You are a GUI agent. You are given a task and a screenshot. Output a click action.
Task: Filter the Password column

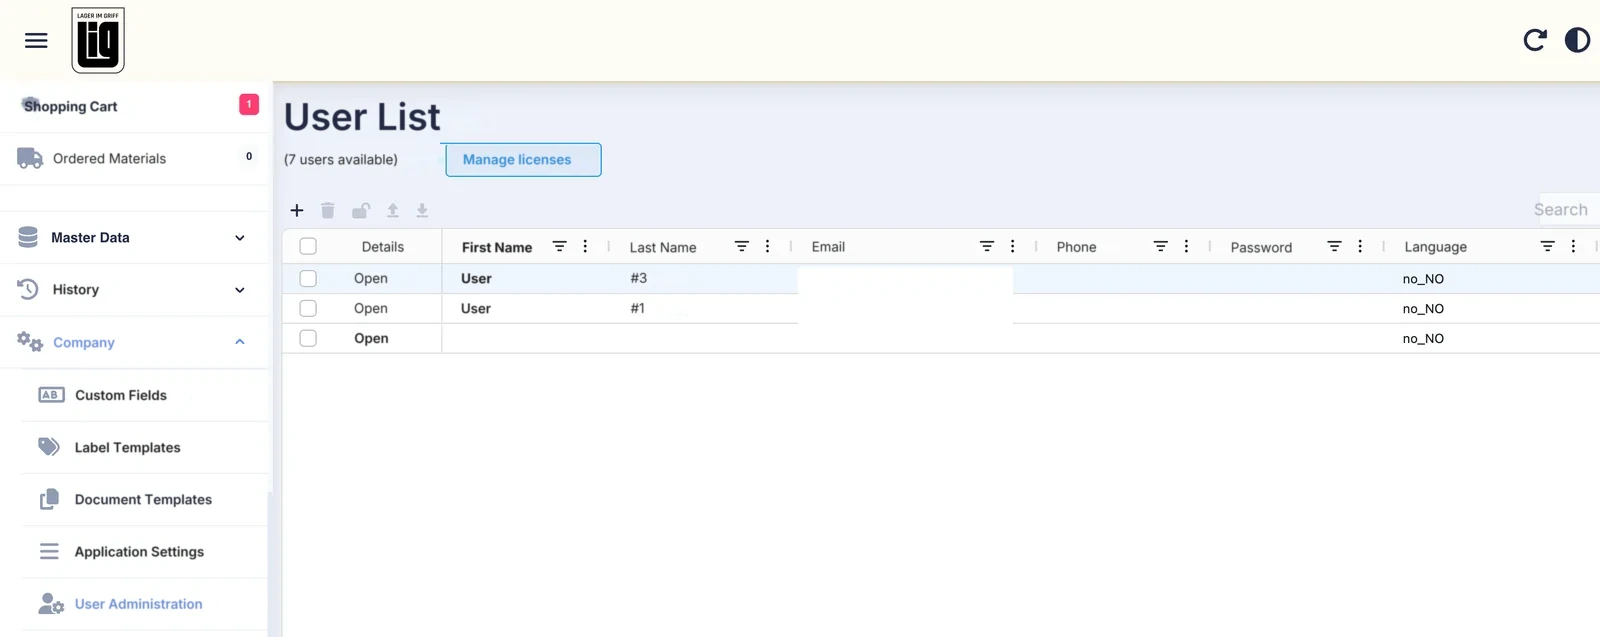click(x=1334, y=246)
